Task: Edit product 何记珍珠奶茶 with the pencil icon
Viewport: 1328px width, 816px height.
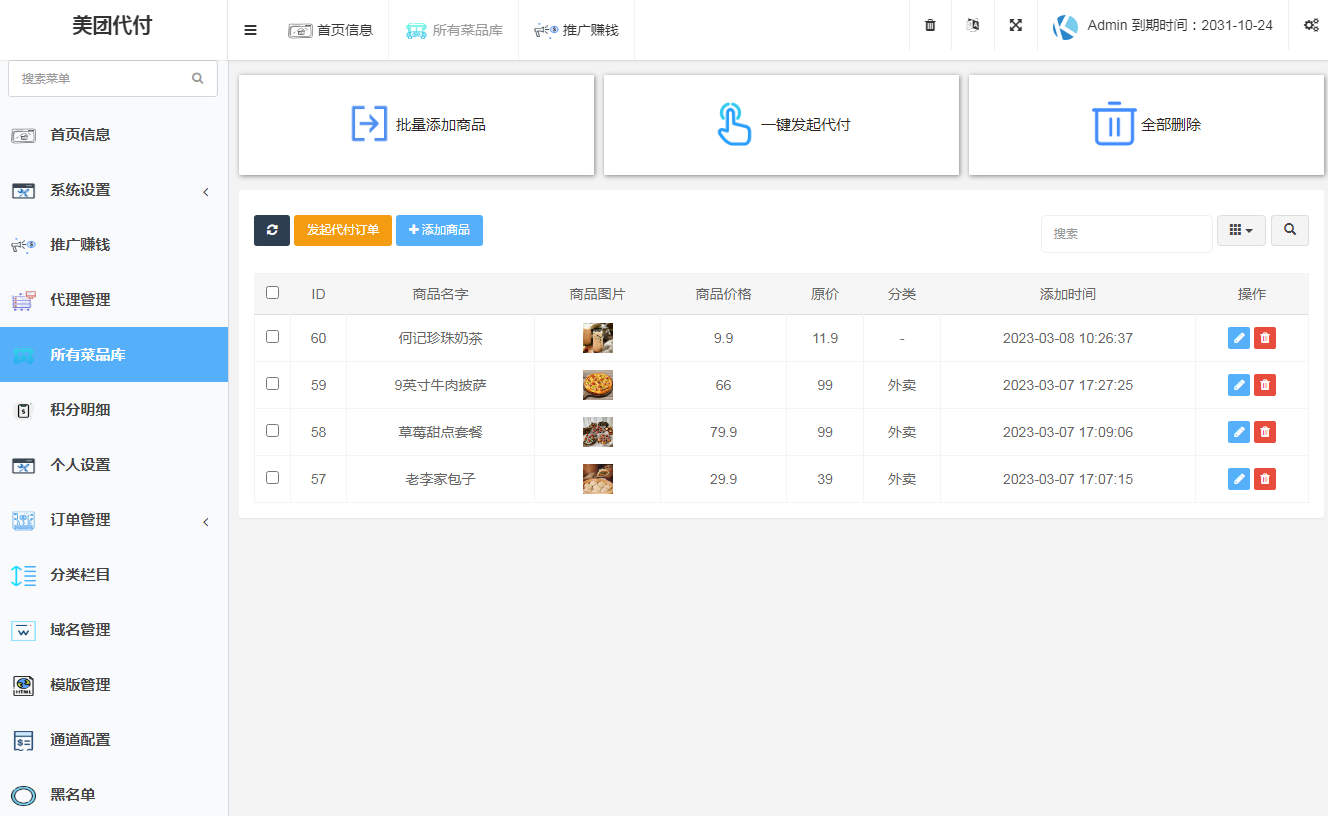Action: click(1238, 338)
